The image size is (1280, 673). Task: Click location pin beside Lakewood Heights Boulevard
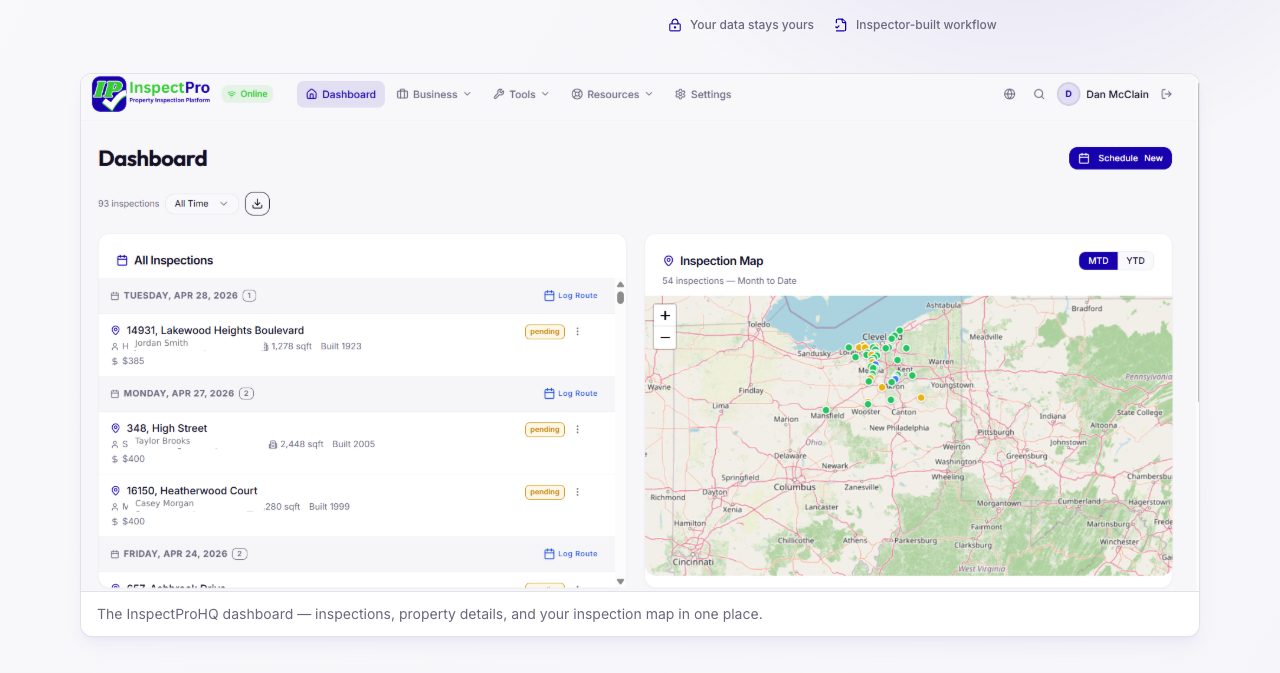pos(115,330)
